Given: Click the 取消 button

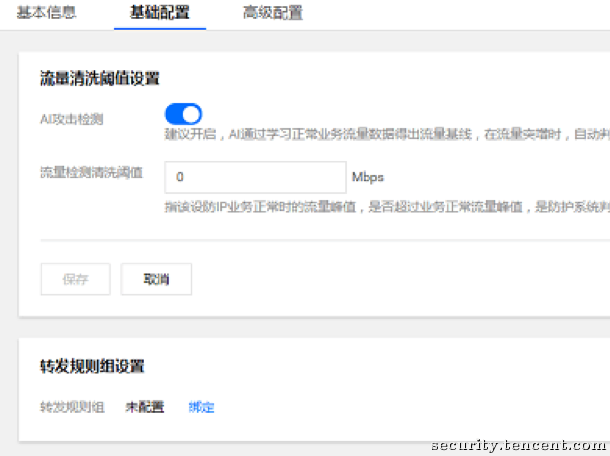Looking at the screenshot, I should click(x=156, y=279).
